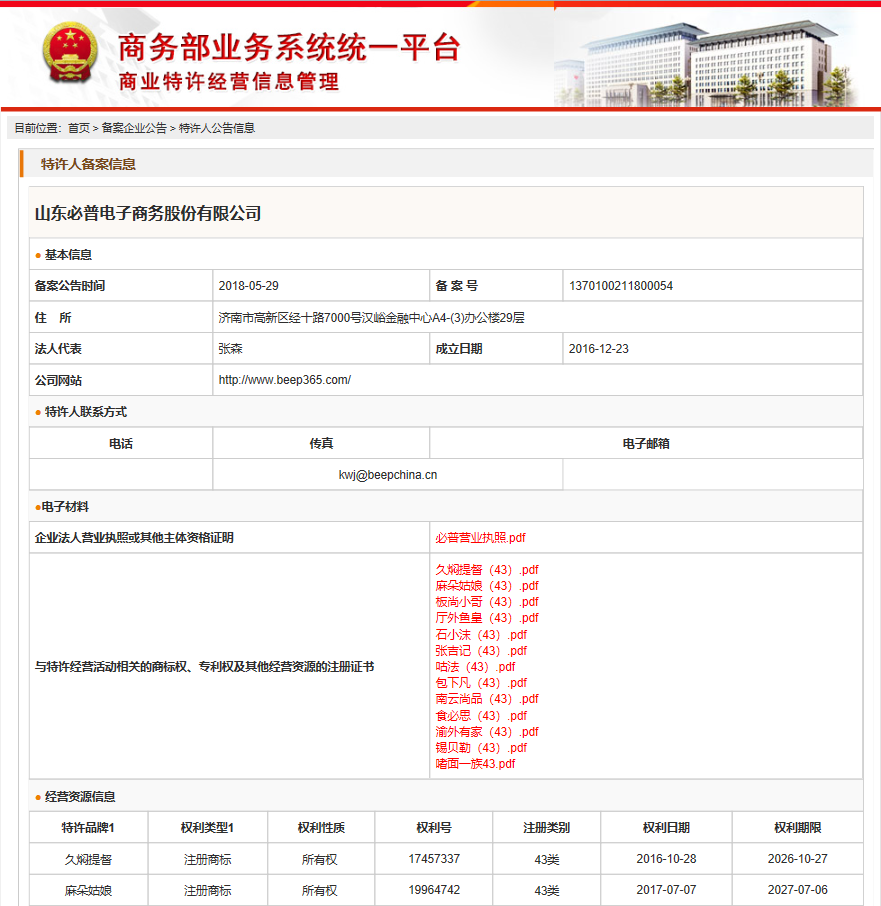Click the 商业特许经营信息管理 subtitle
The height and width of the screenshot is (906, 881).
pos(229,81)
